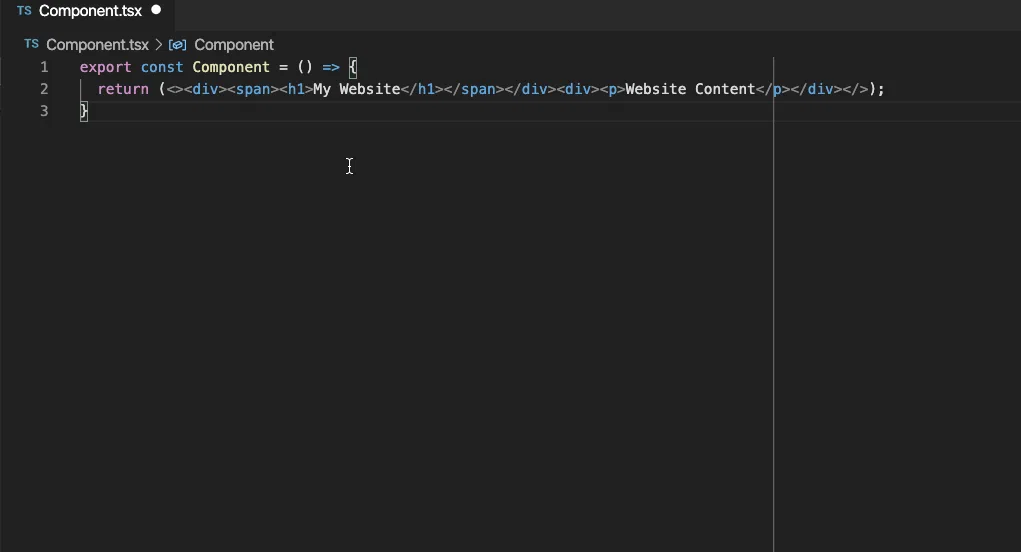Open Component.tsx in the breadcrumb path

(x=98, y=45)
